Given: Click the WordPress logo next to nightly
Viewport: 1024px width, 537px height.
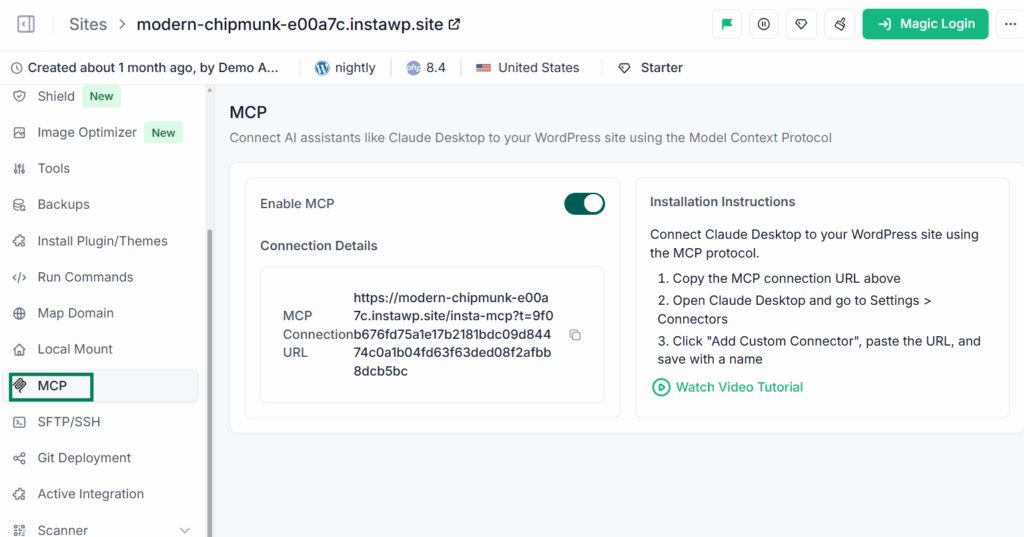Looking at the screenshot, I should 322,68.
